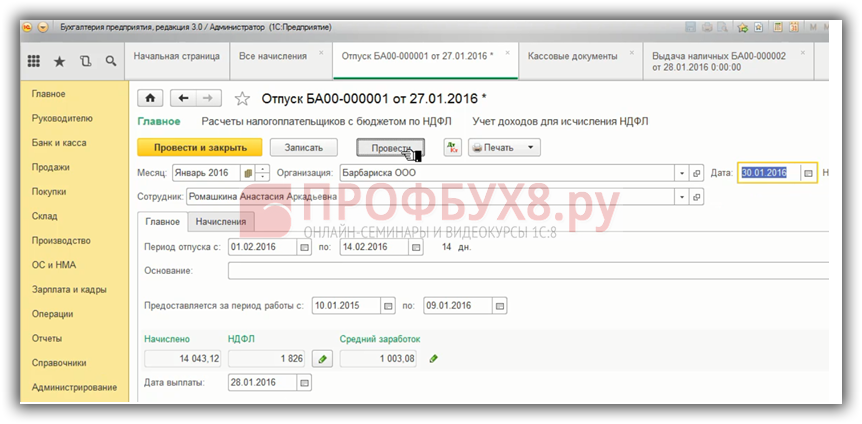The width and height of the screenshot is (862, 424).
Task: Open the search magnifier icon
Action: tap(110, 61)
